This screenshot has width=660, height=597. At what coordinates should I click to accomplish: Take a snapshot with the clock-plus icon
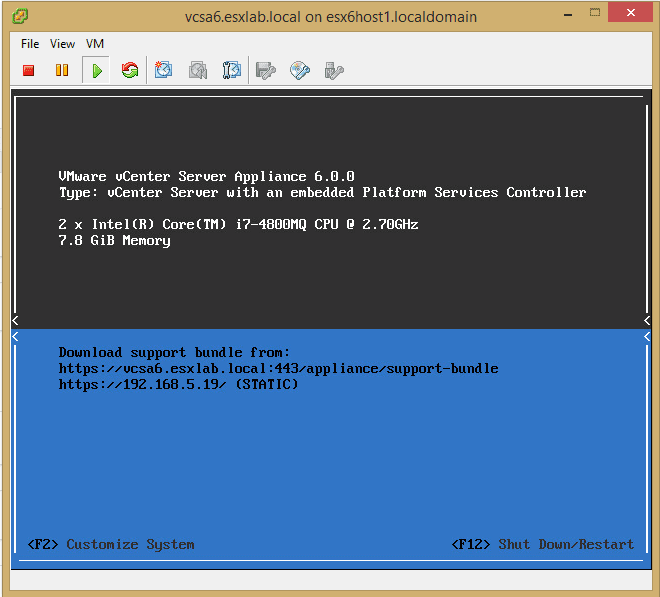pyautogui.click(x=163, y=70)
